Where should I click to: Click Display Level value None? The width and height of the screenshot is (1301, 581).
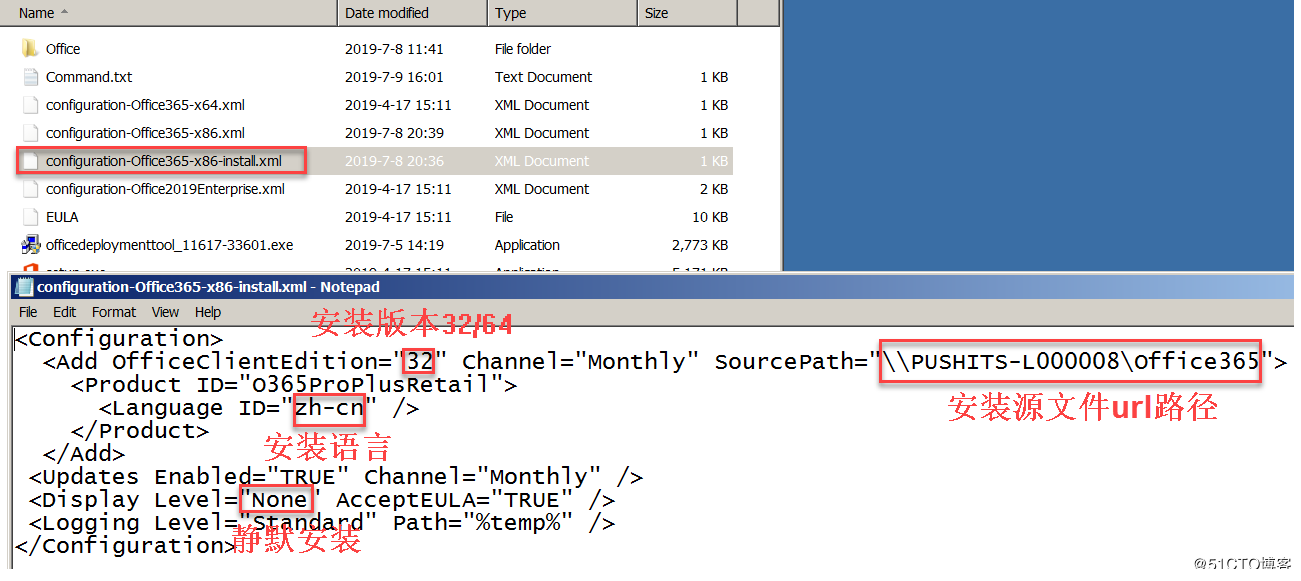click(280, 500)
